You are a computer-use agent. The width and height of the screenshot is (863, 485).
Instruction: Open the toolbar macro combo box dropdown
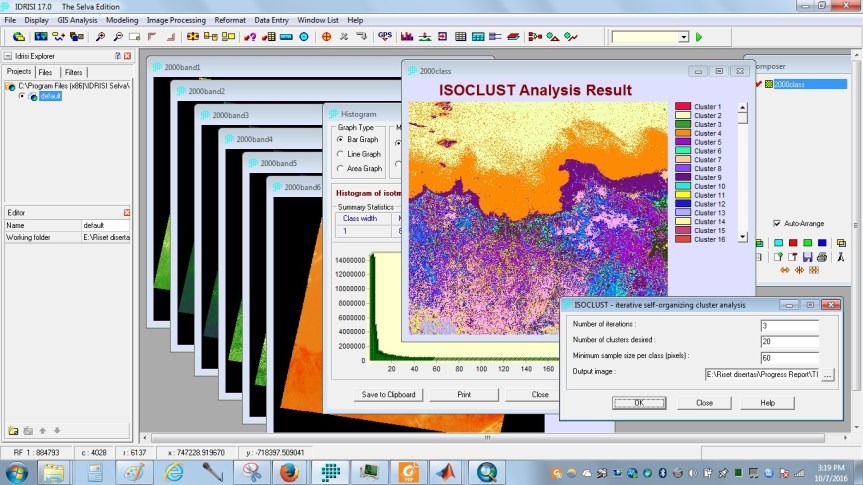(683, 37)
